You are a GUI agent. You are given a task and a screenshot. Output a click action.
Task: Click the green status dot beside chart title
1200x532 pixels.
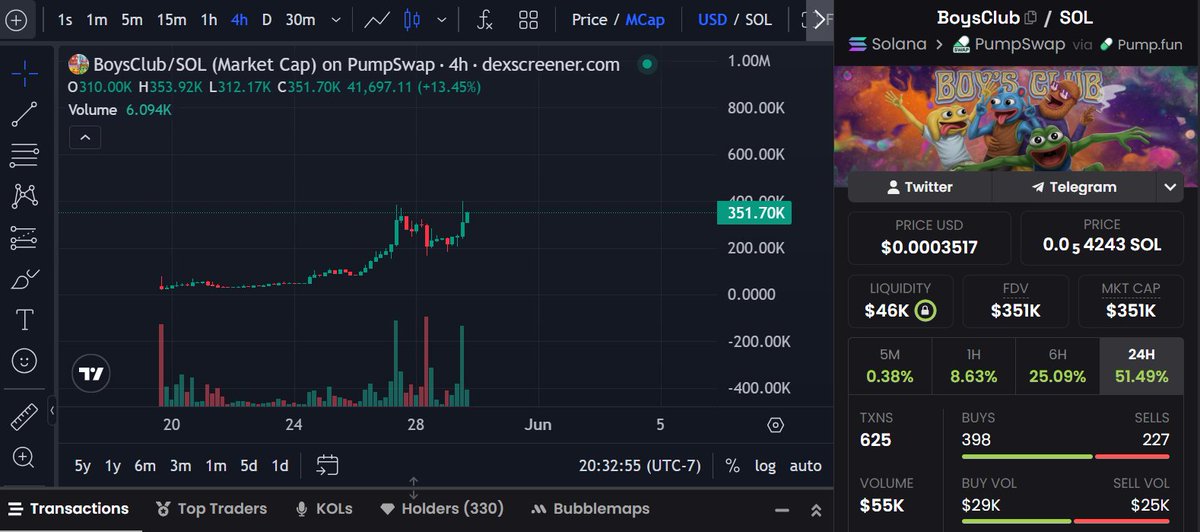coord(647,65)
